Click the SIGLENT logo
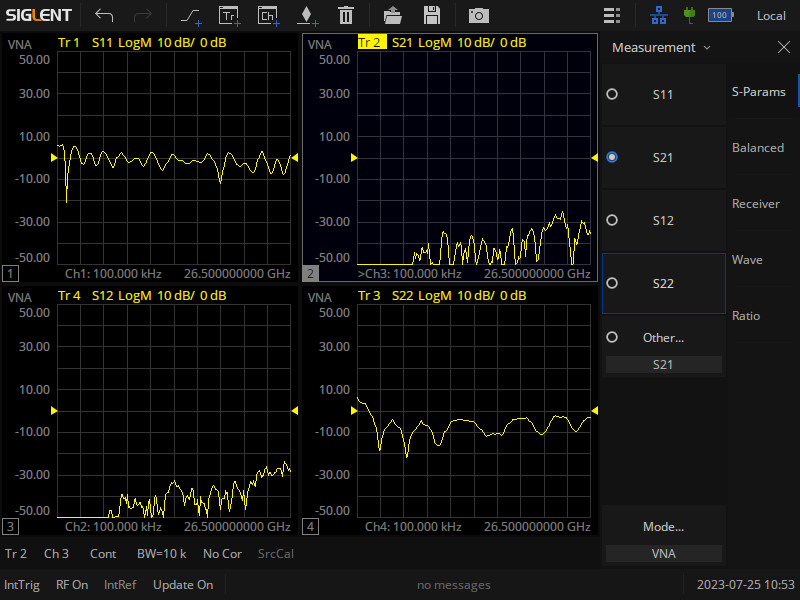 [39, 15]
